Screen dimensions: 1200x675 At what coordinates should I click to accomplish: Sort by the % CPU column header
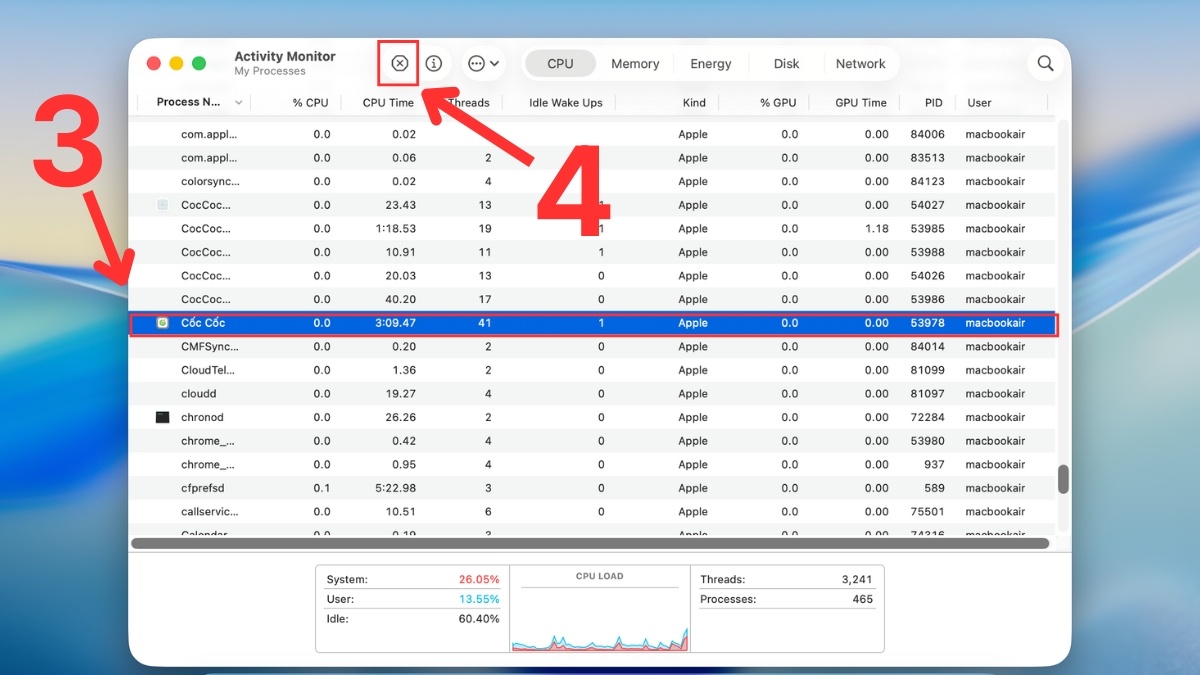(310, 103)
